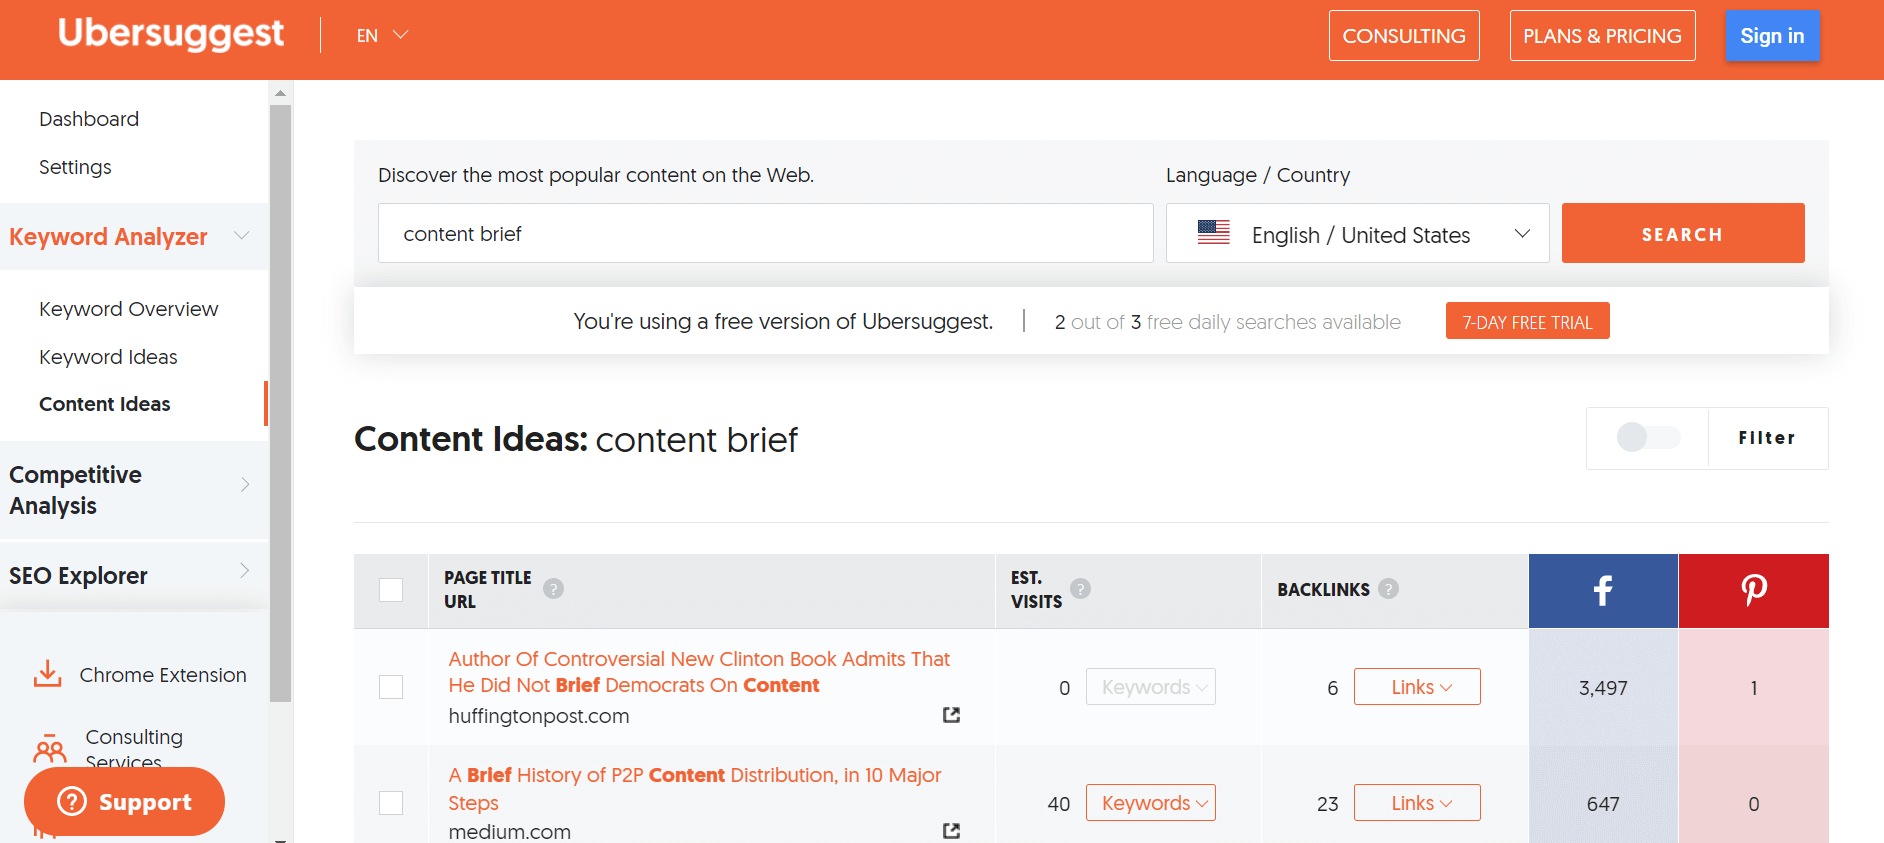Click the US flag icon
Viewport: 1884px width, 843px height.
[1214, 233]
